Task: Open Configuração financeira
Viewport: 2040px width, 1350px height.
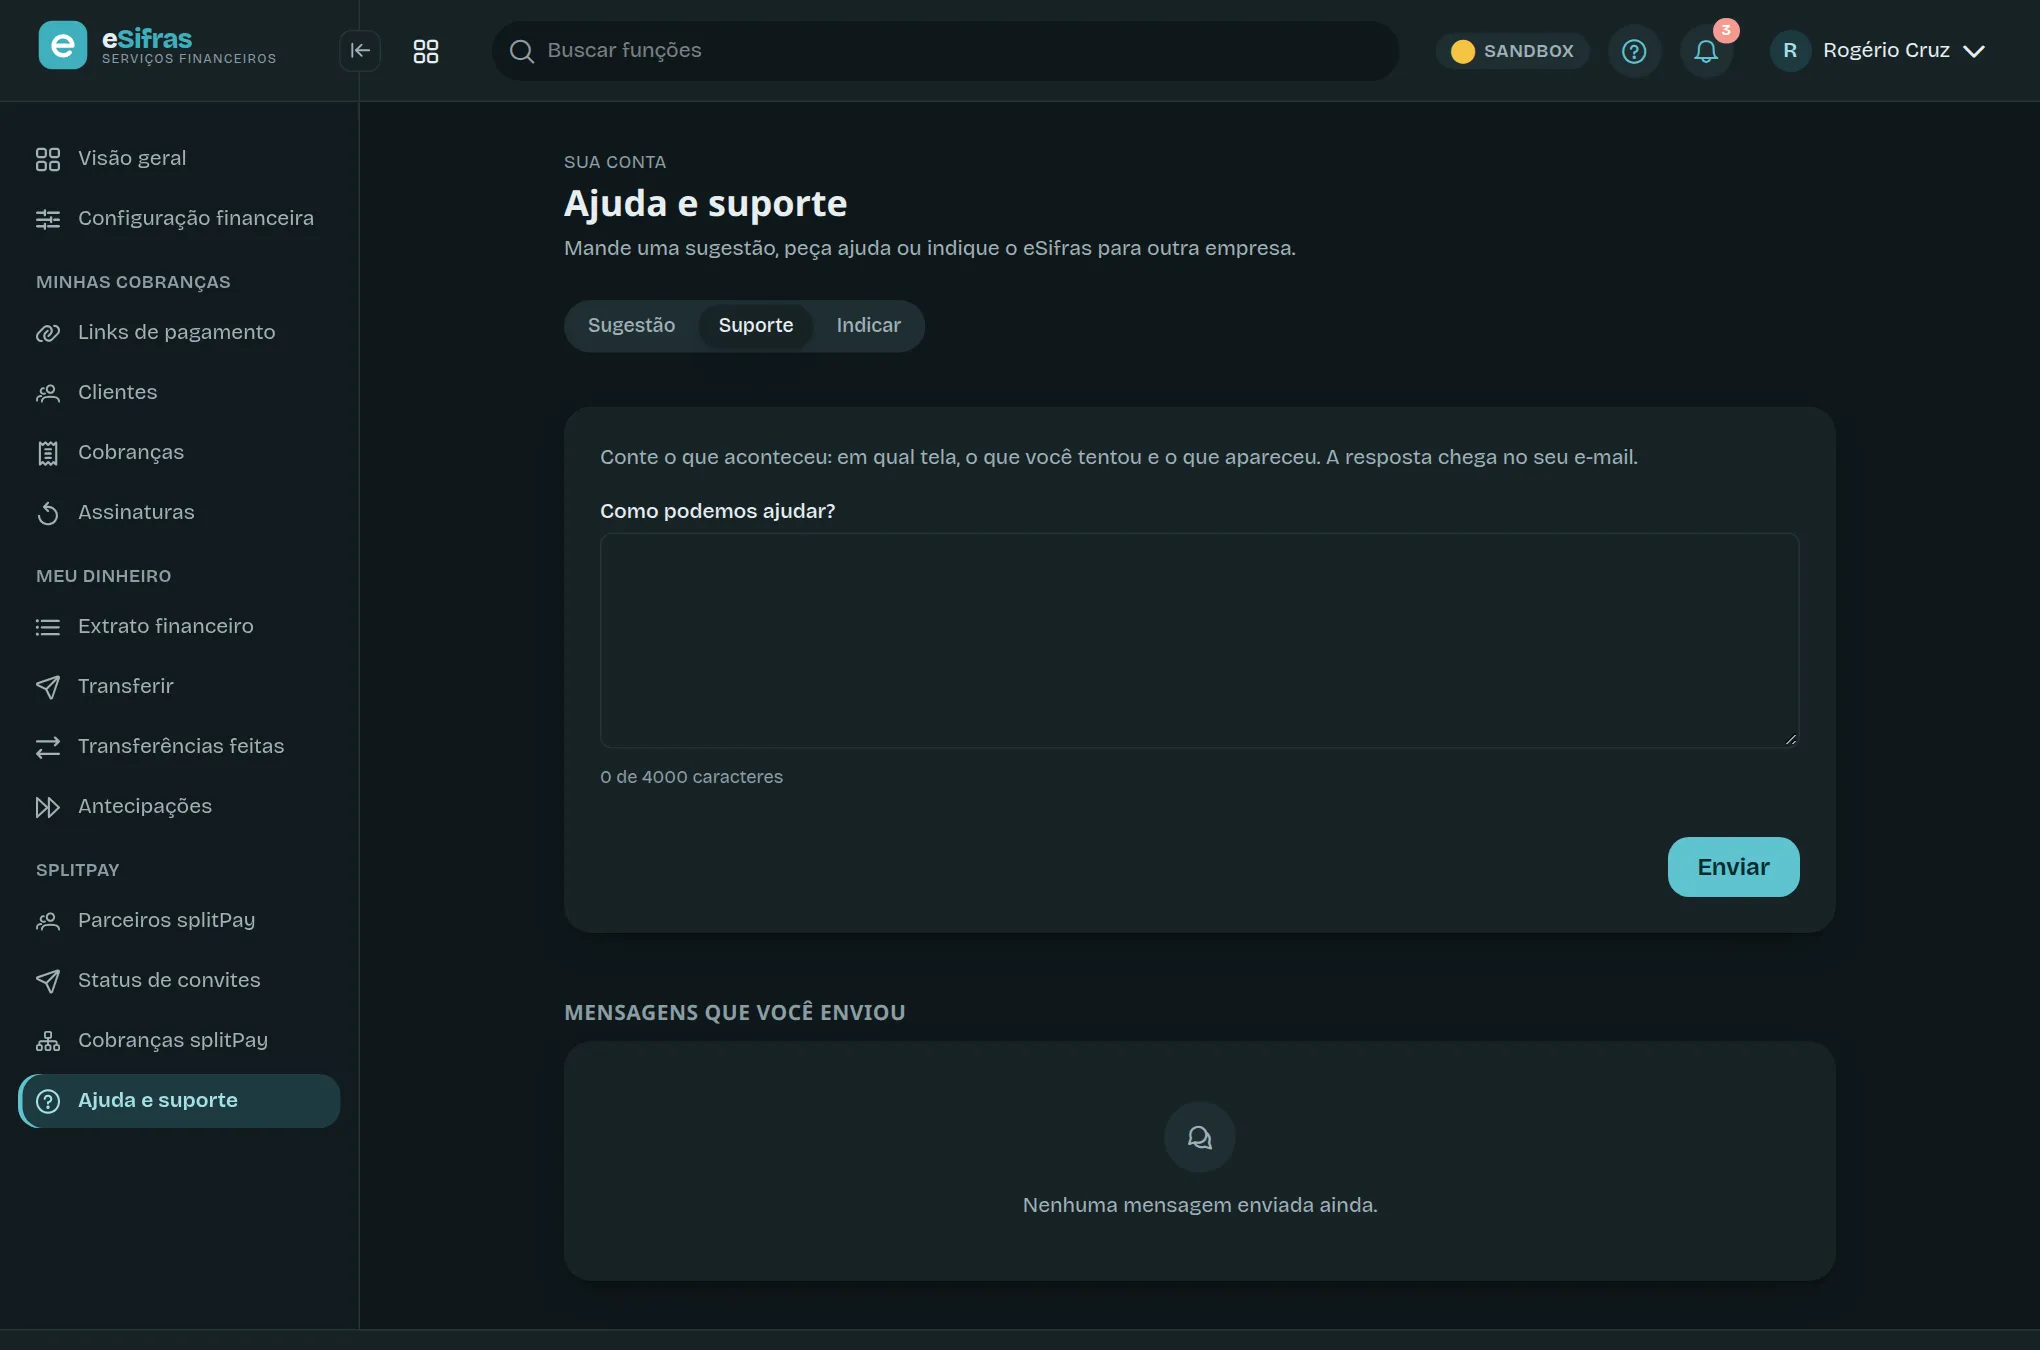Action: click(x=179, y=218)
